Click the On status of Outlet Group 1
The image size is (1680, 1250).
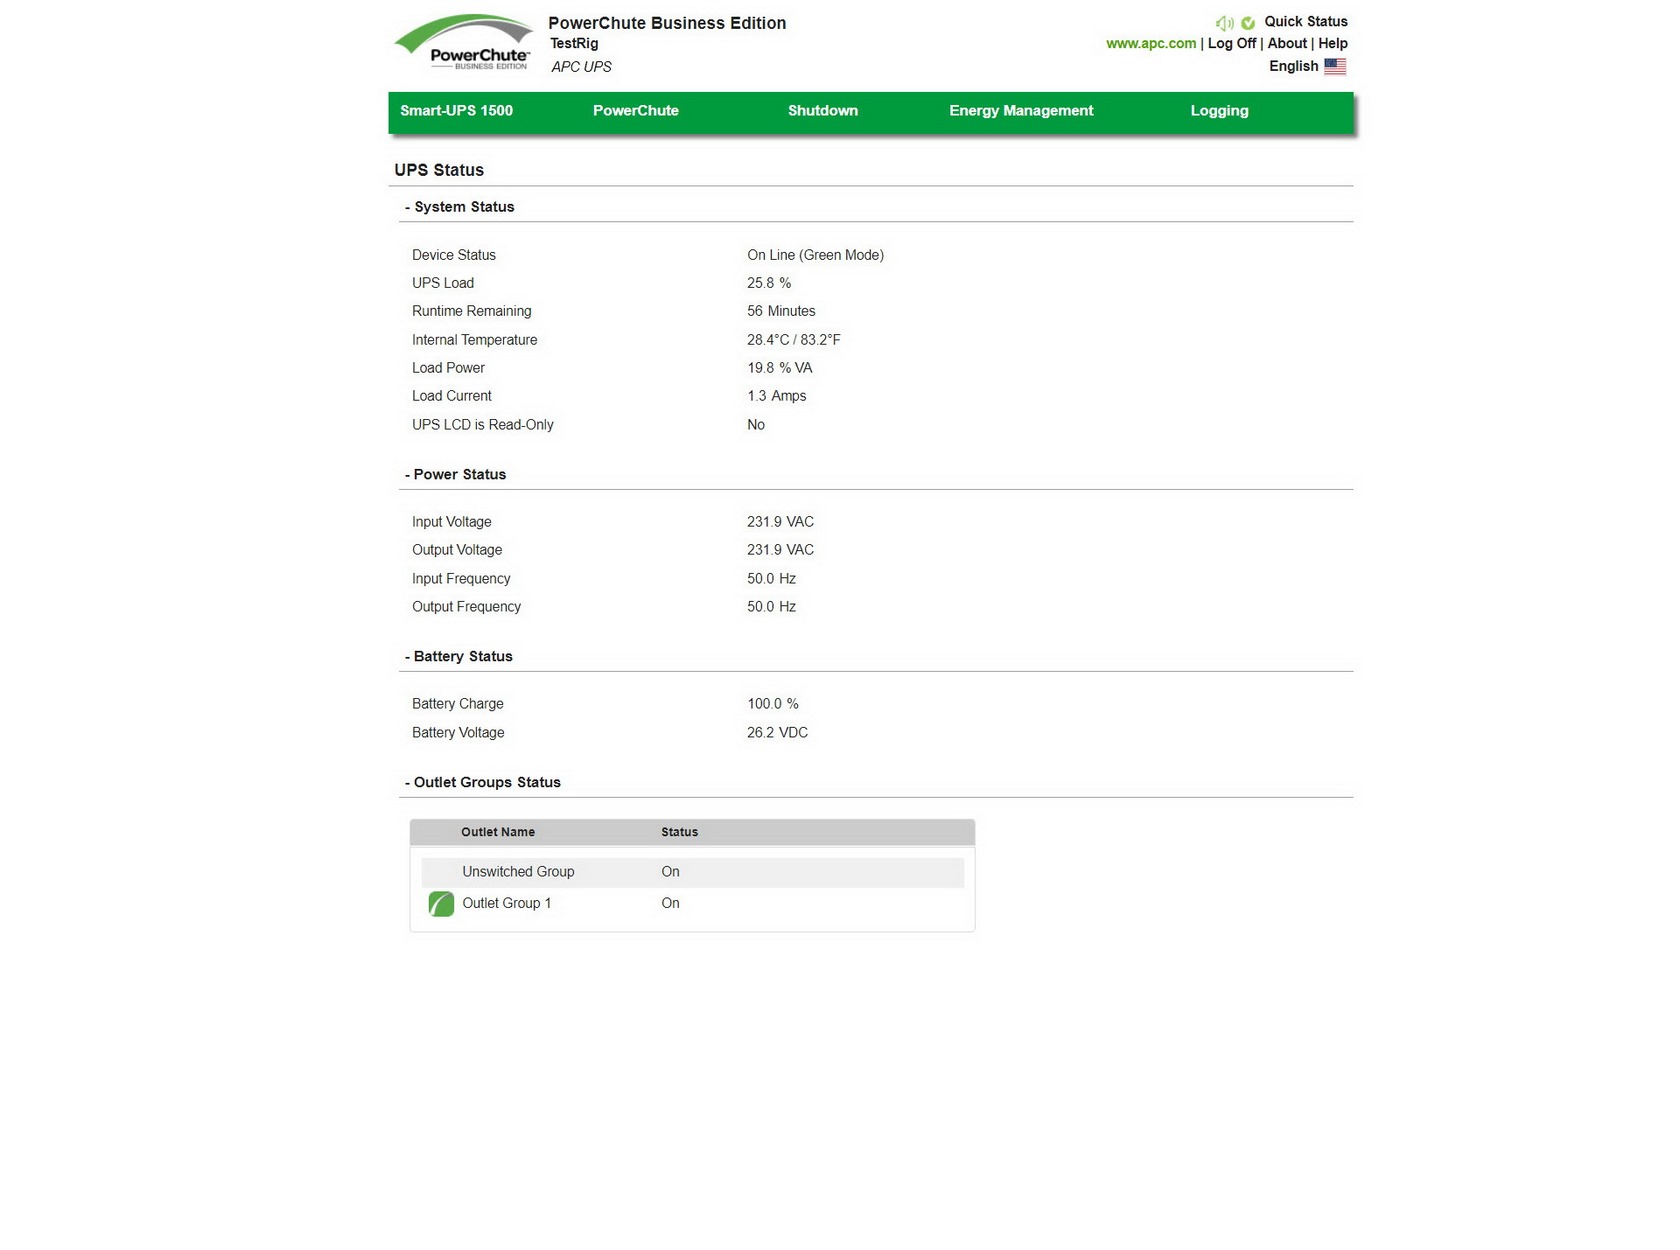670,903
